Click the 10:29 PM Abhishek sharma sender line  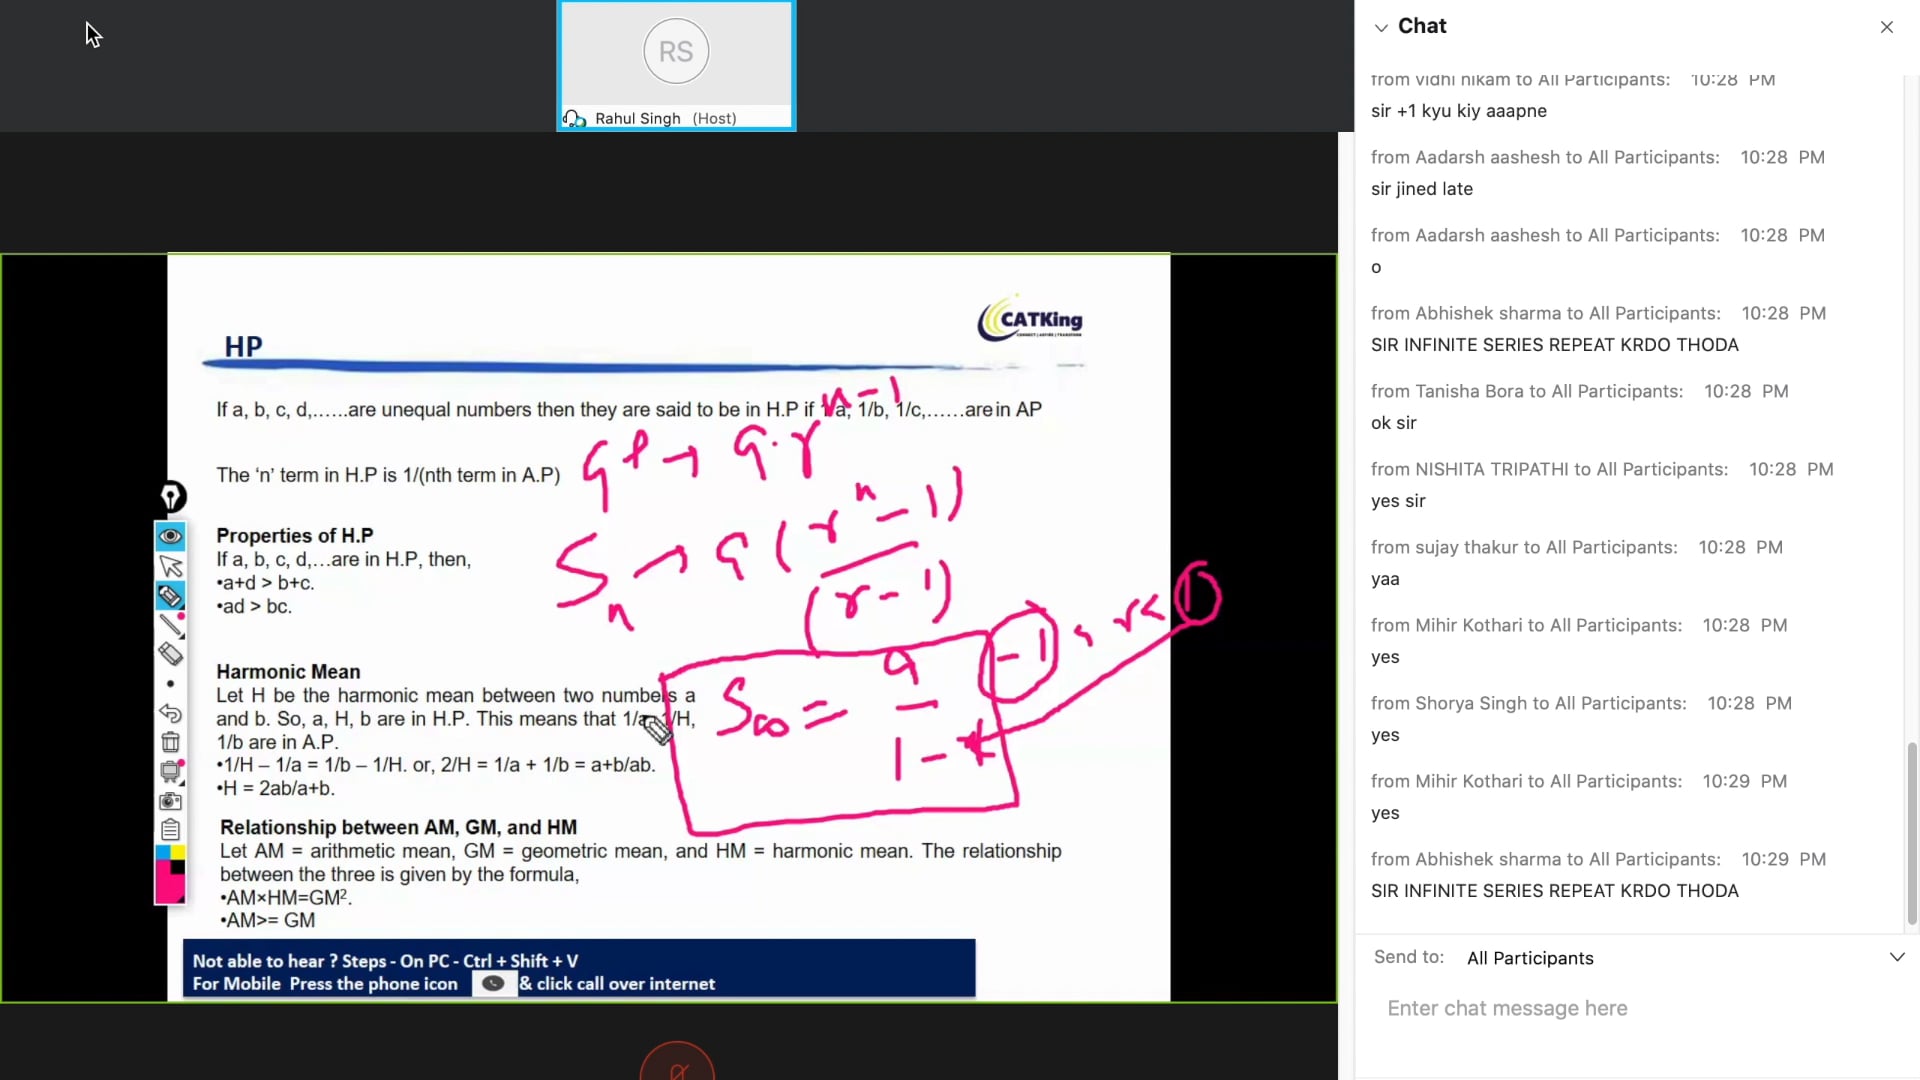(x=1598, y=859)
